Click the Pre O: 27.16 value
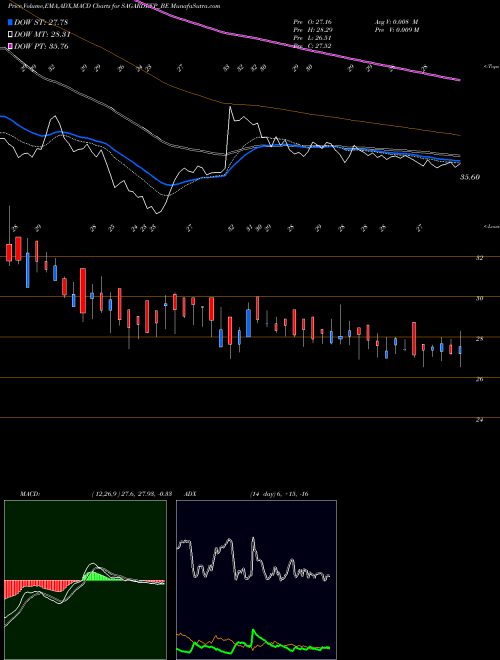 pos(312,22)
